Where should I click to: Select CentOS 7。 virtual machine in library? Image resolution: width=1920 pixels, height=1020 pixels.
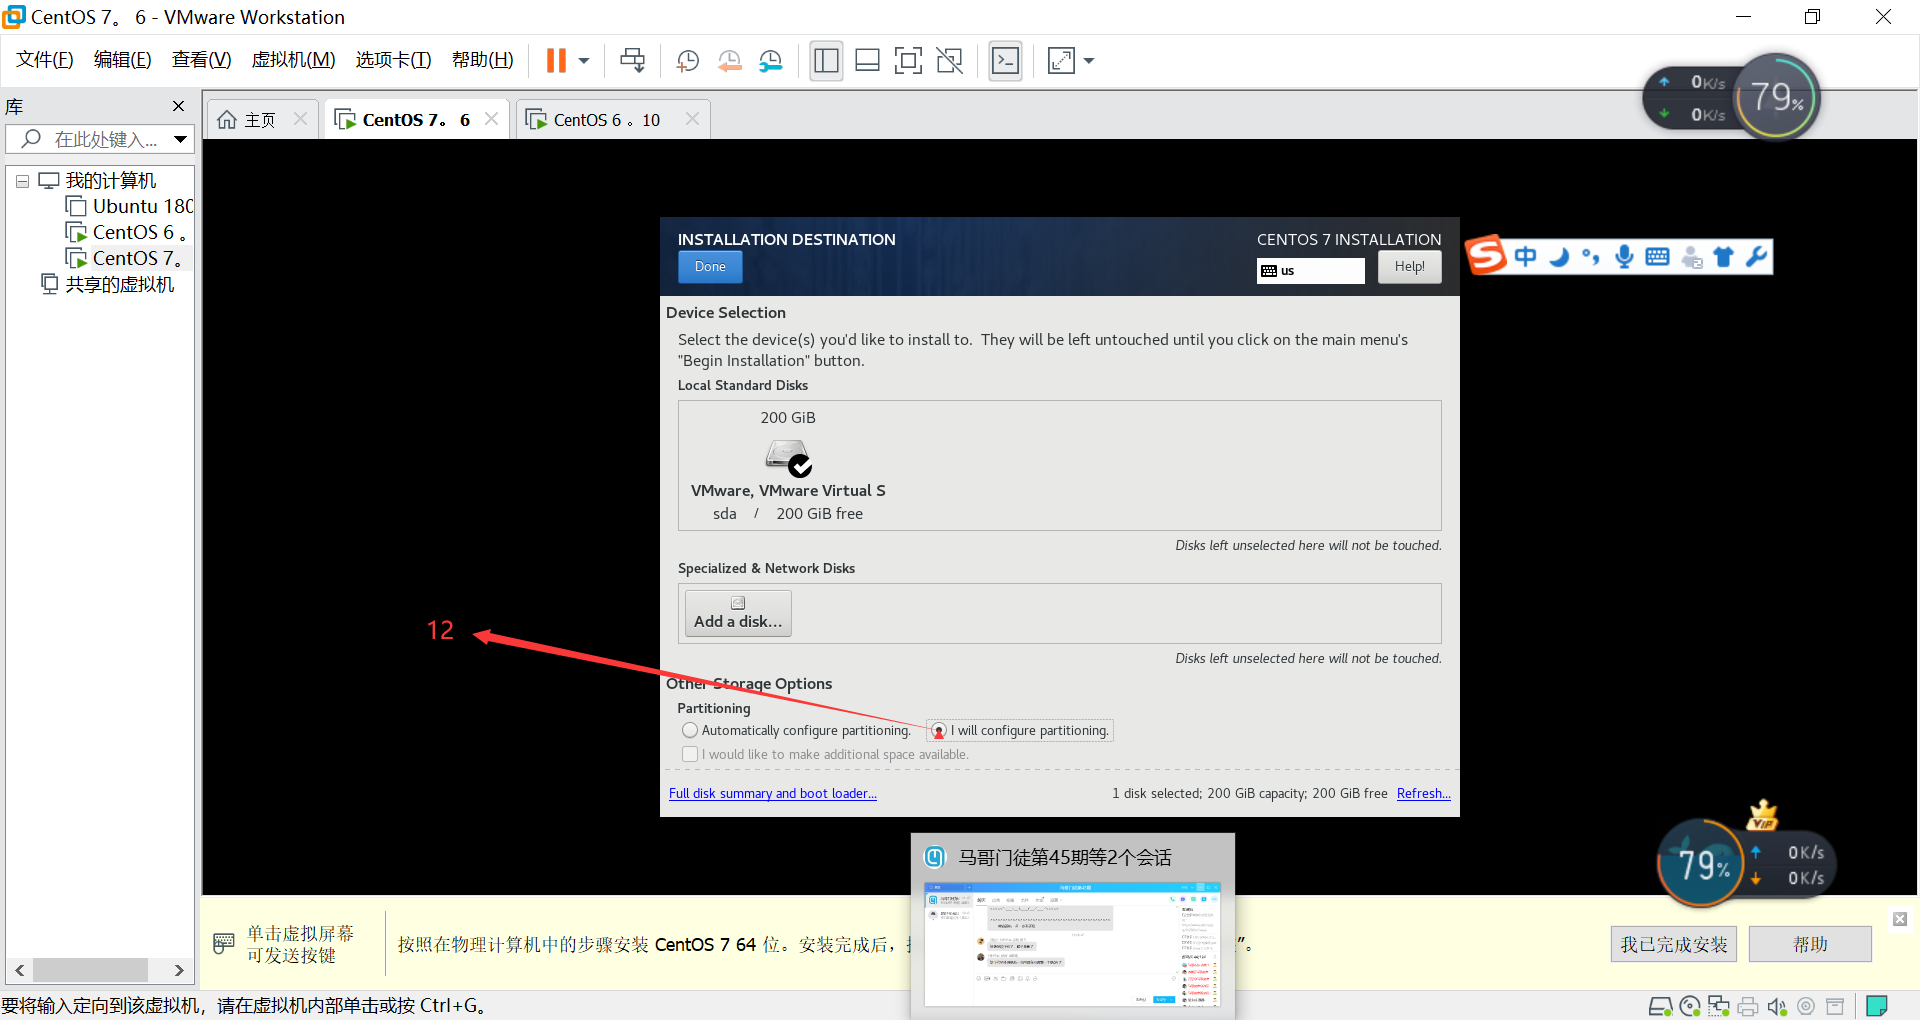[x=126, y=259]
